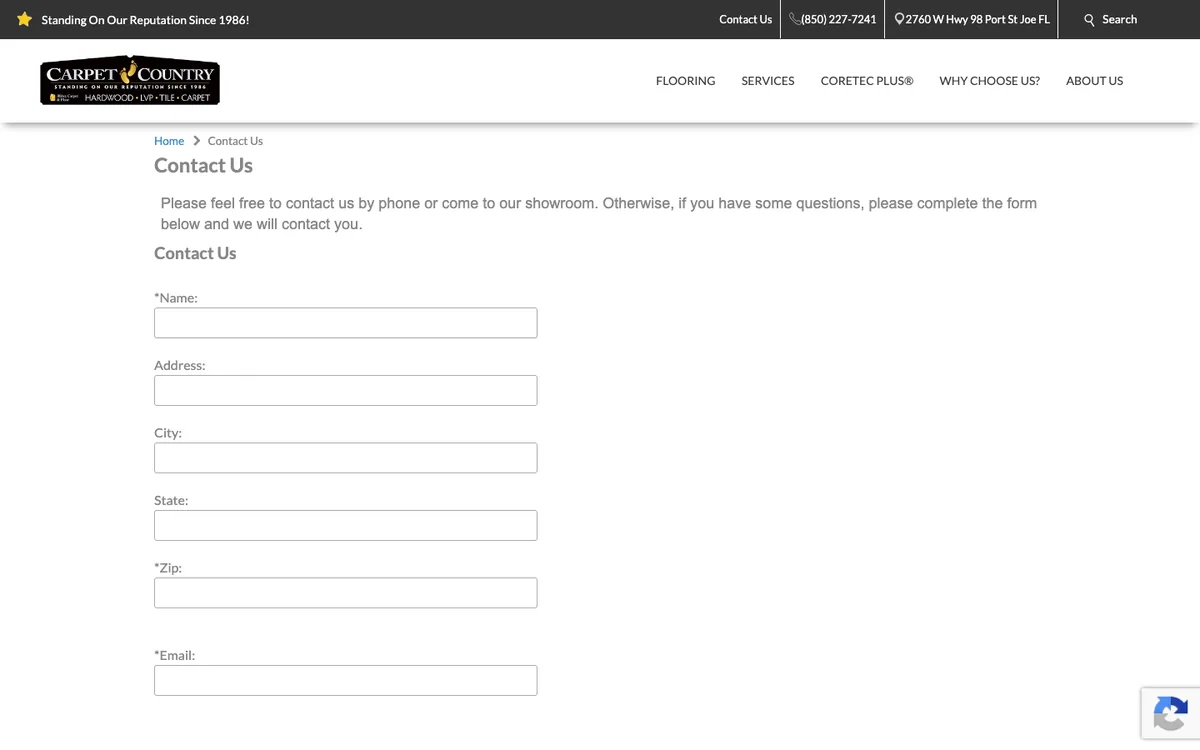Focus the Address input field

(345, 390)
